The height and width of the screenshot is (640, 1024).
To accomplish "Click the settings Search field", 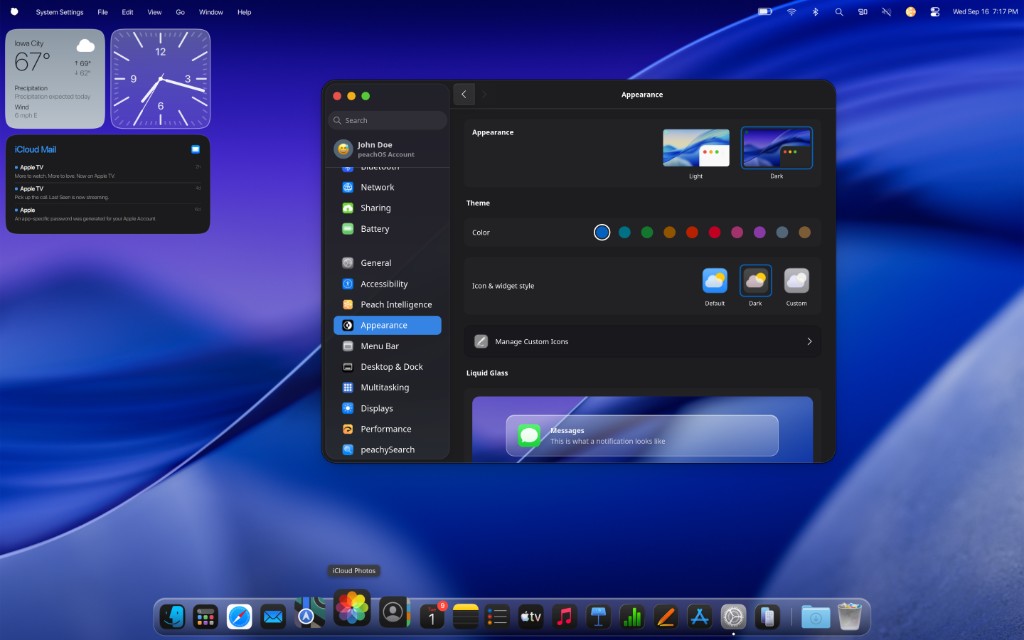I will [x=387, y=120].
